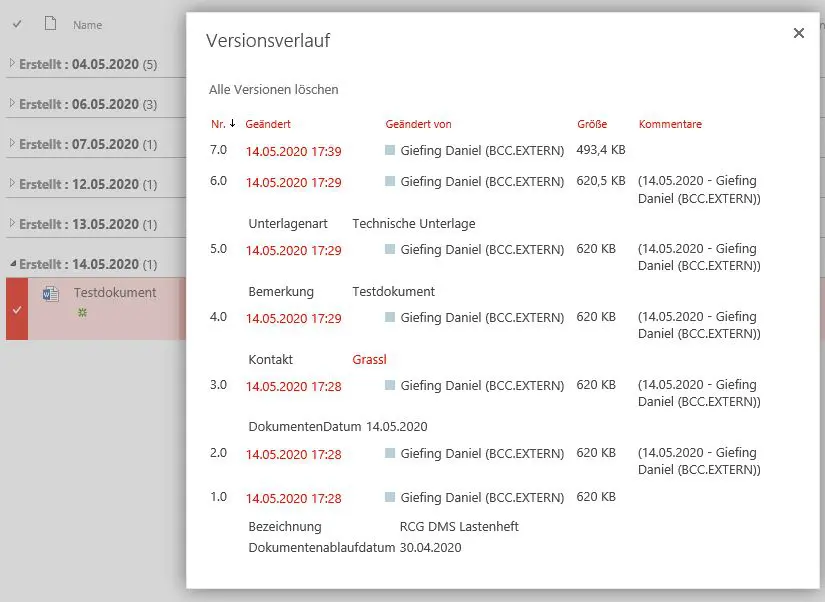The height and width of the screenshot is (602, 825).
Task: Click the Größe column header
Action: 592,124
